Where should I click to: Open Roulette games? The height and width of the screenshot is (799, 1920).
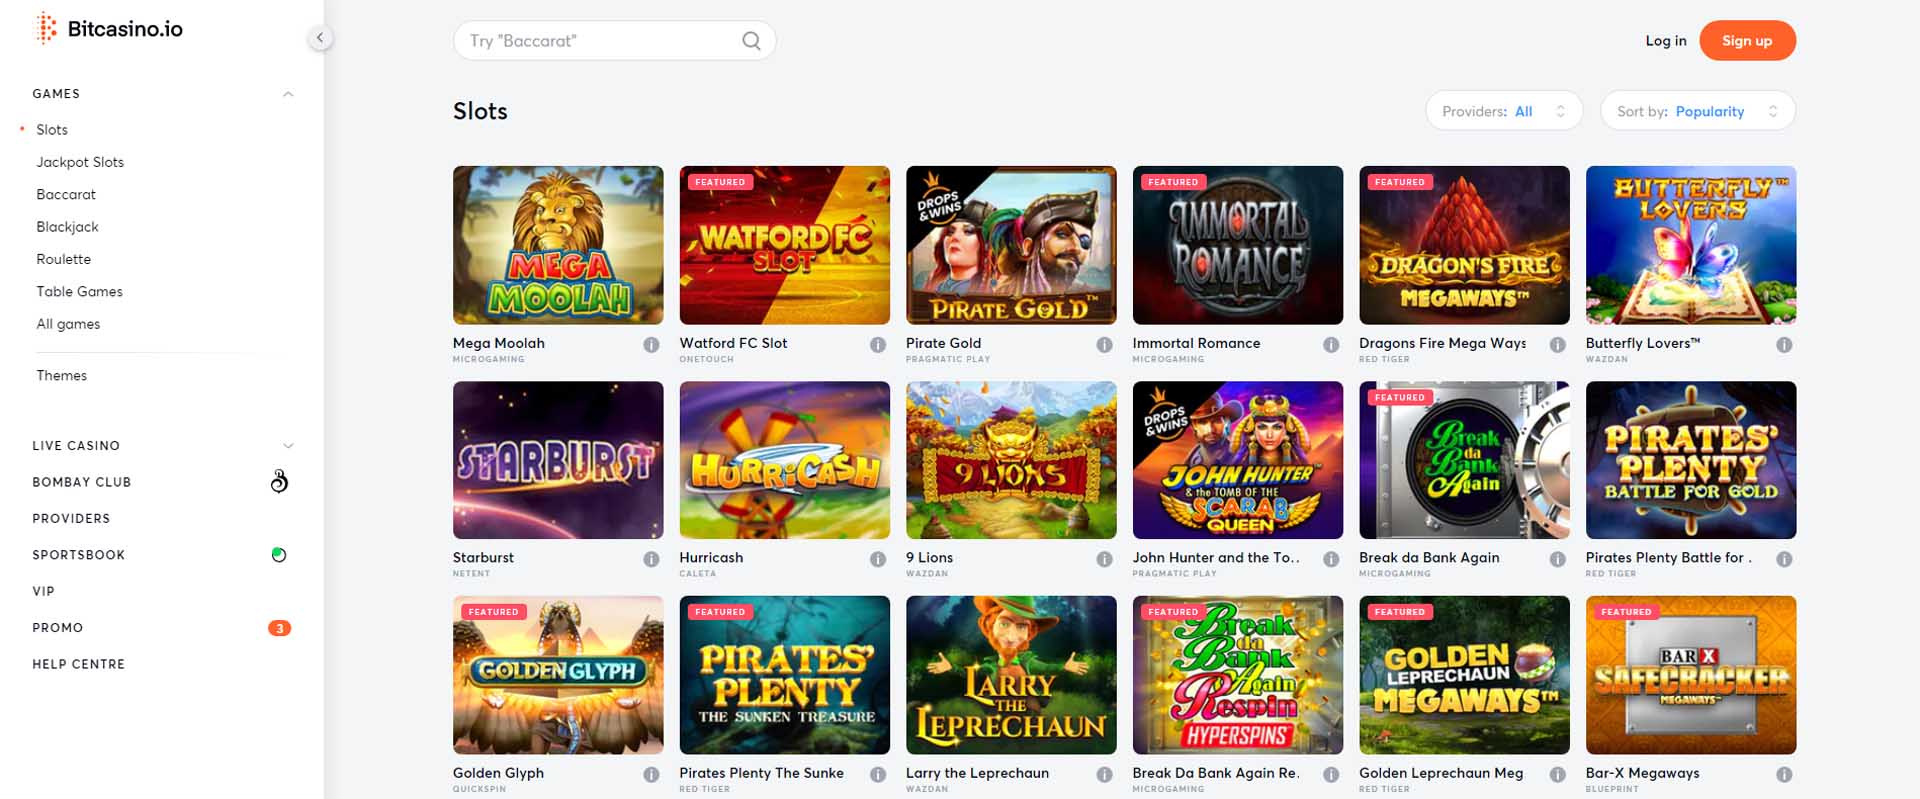click(x=63, y=259)
